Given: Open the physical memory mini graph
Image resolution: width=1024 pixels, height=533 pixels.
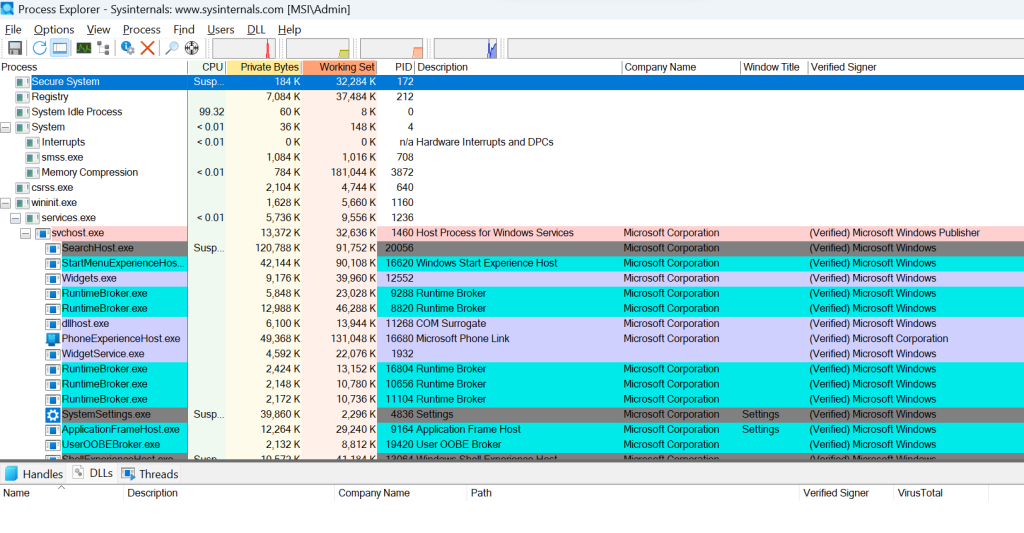Looking at the screenshot, I should coord(392,48).
